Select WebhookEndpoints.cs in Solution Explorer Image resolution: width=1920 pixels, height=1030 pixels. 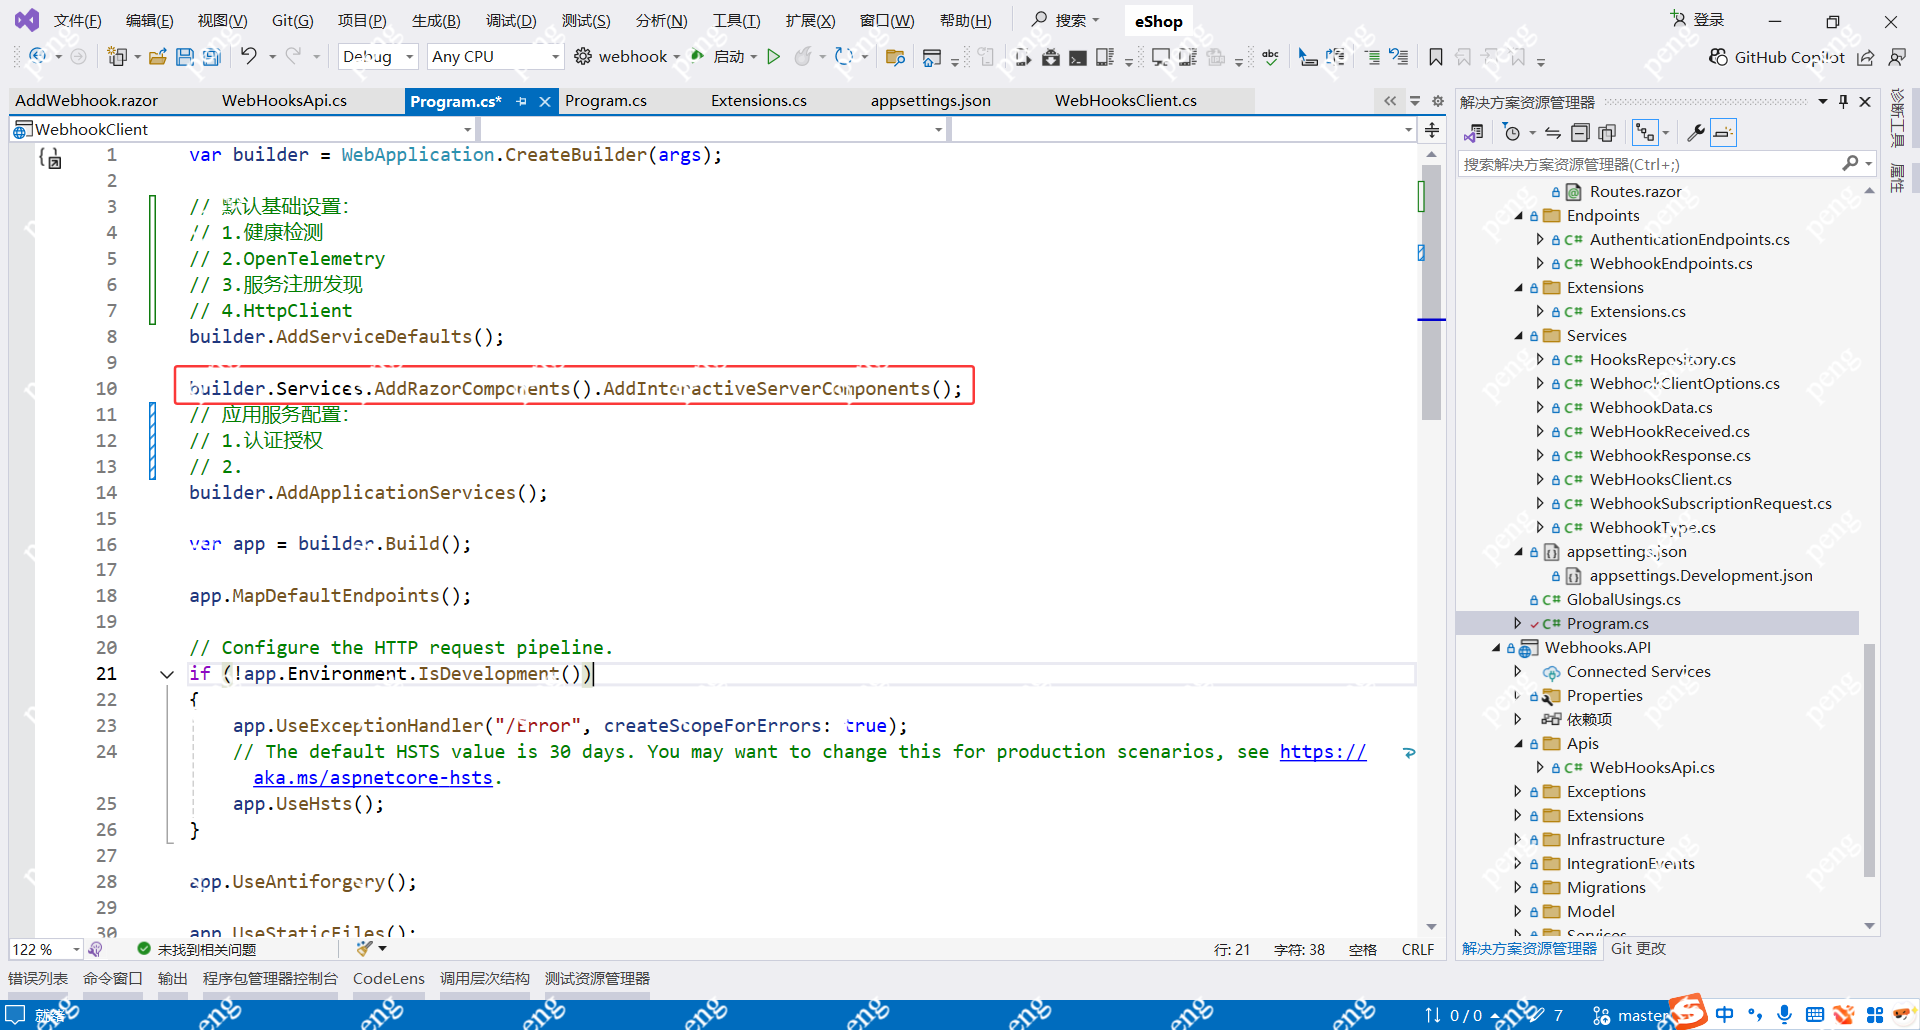coord(1671,264)
